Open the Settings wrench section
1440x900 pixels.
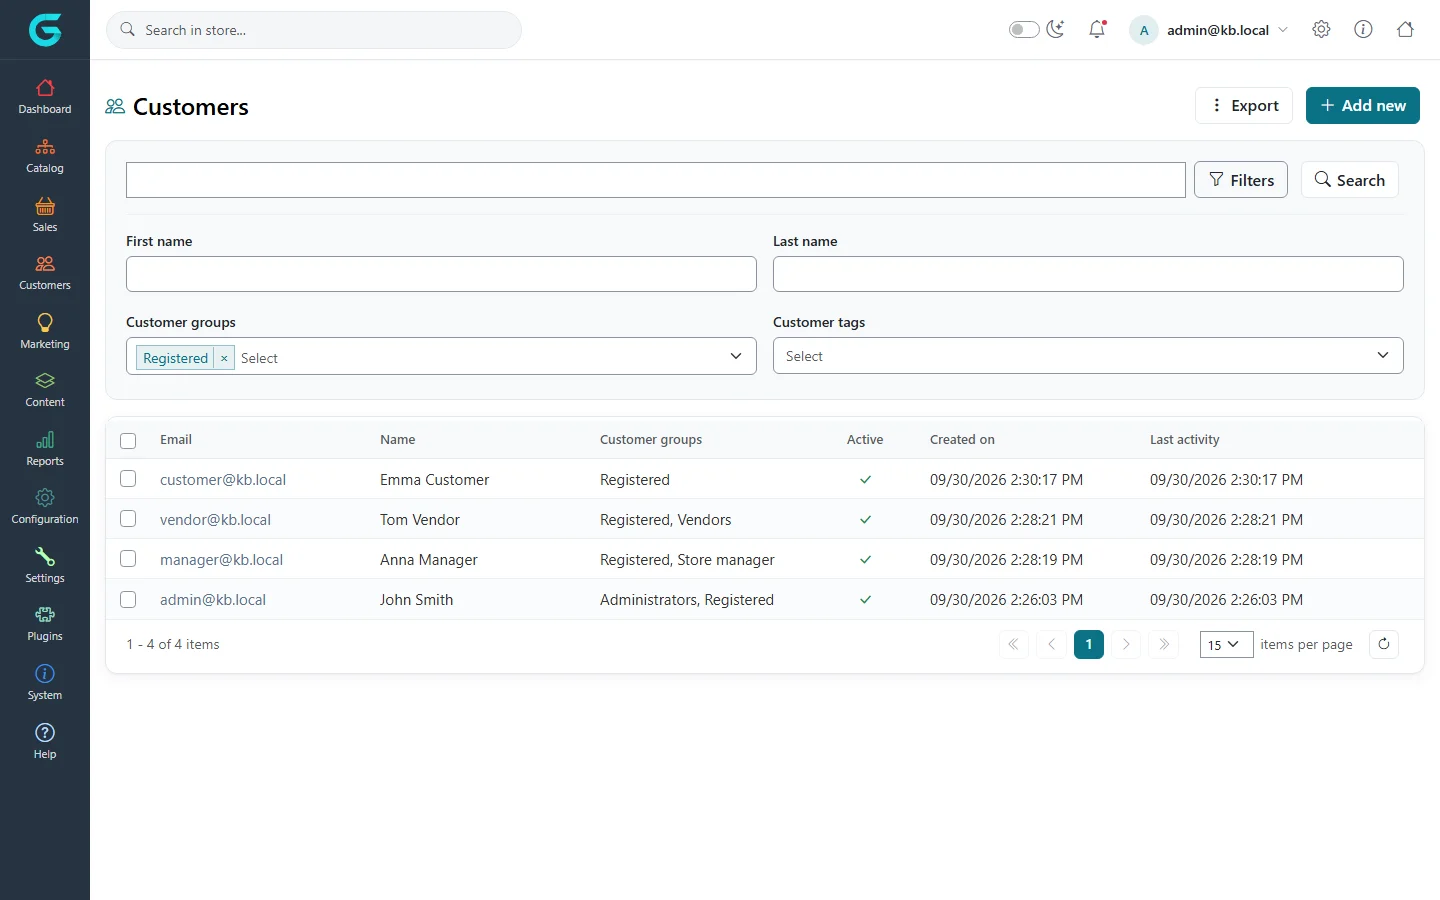tap(45, 566)
